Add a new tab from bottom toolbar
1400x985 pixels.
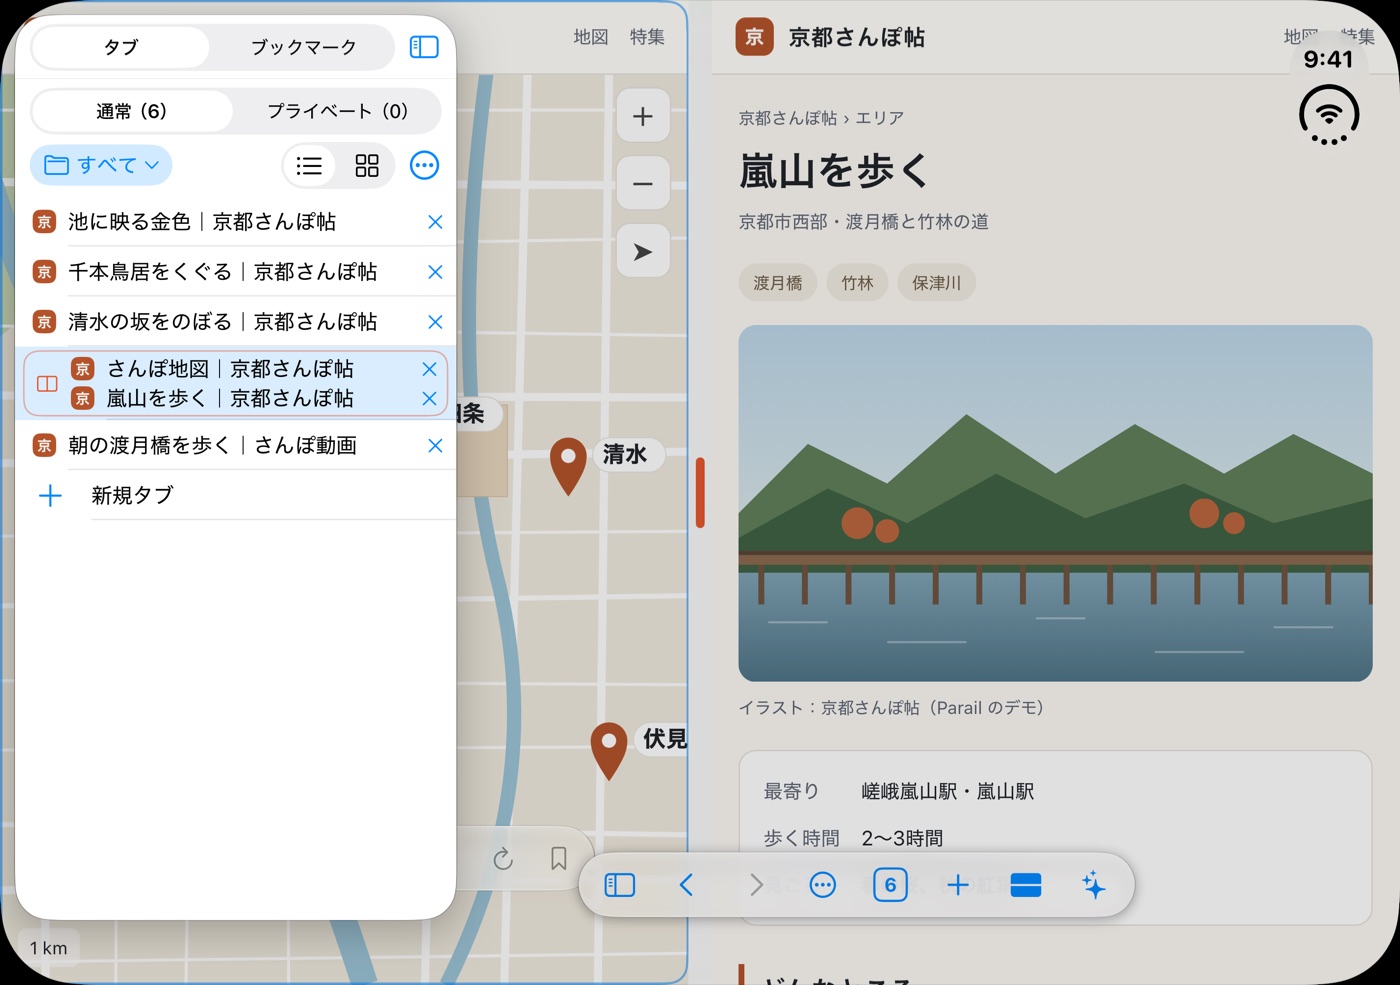[957, 885]
